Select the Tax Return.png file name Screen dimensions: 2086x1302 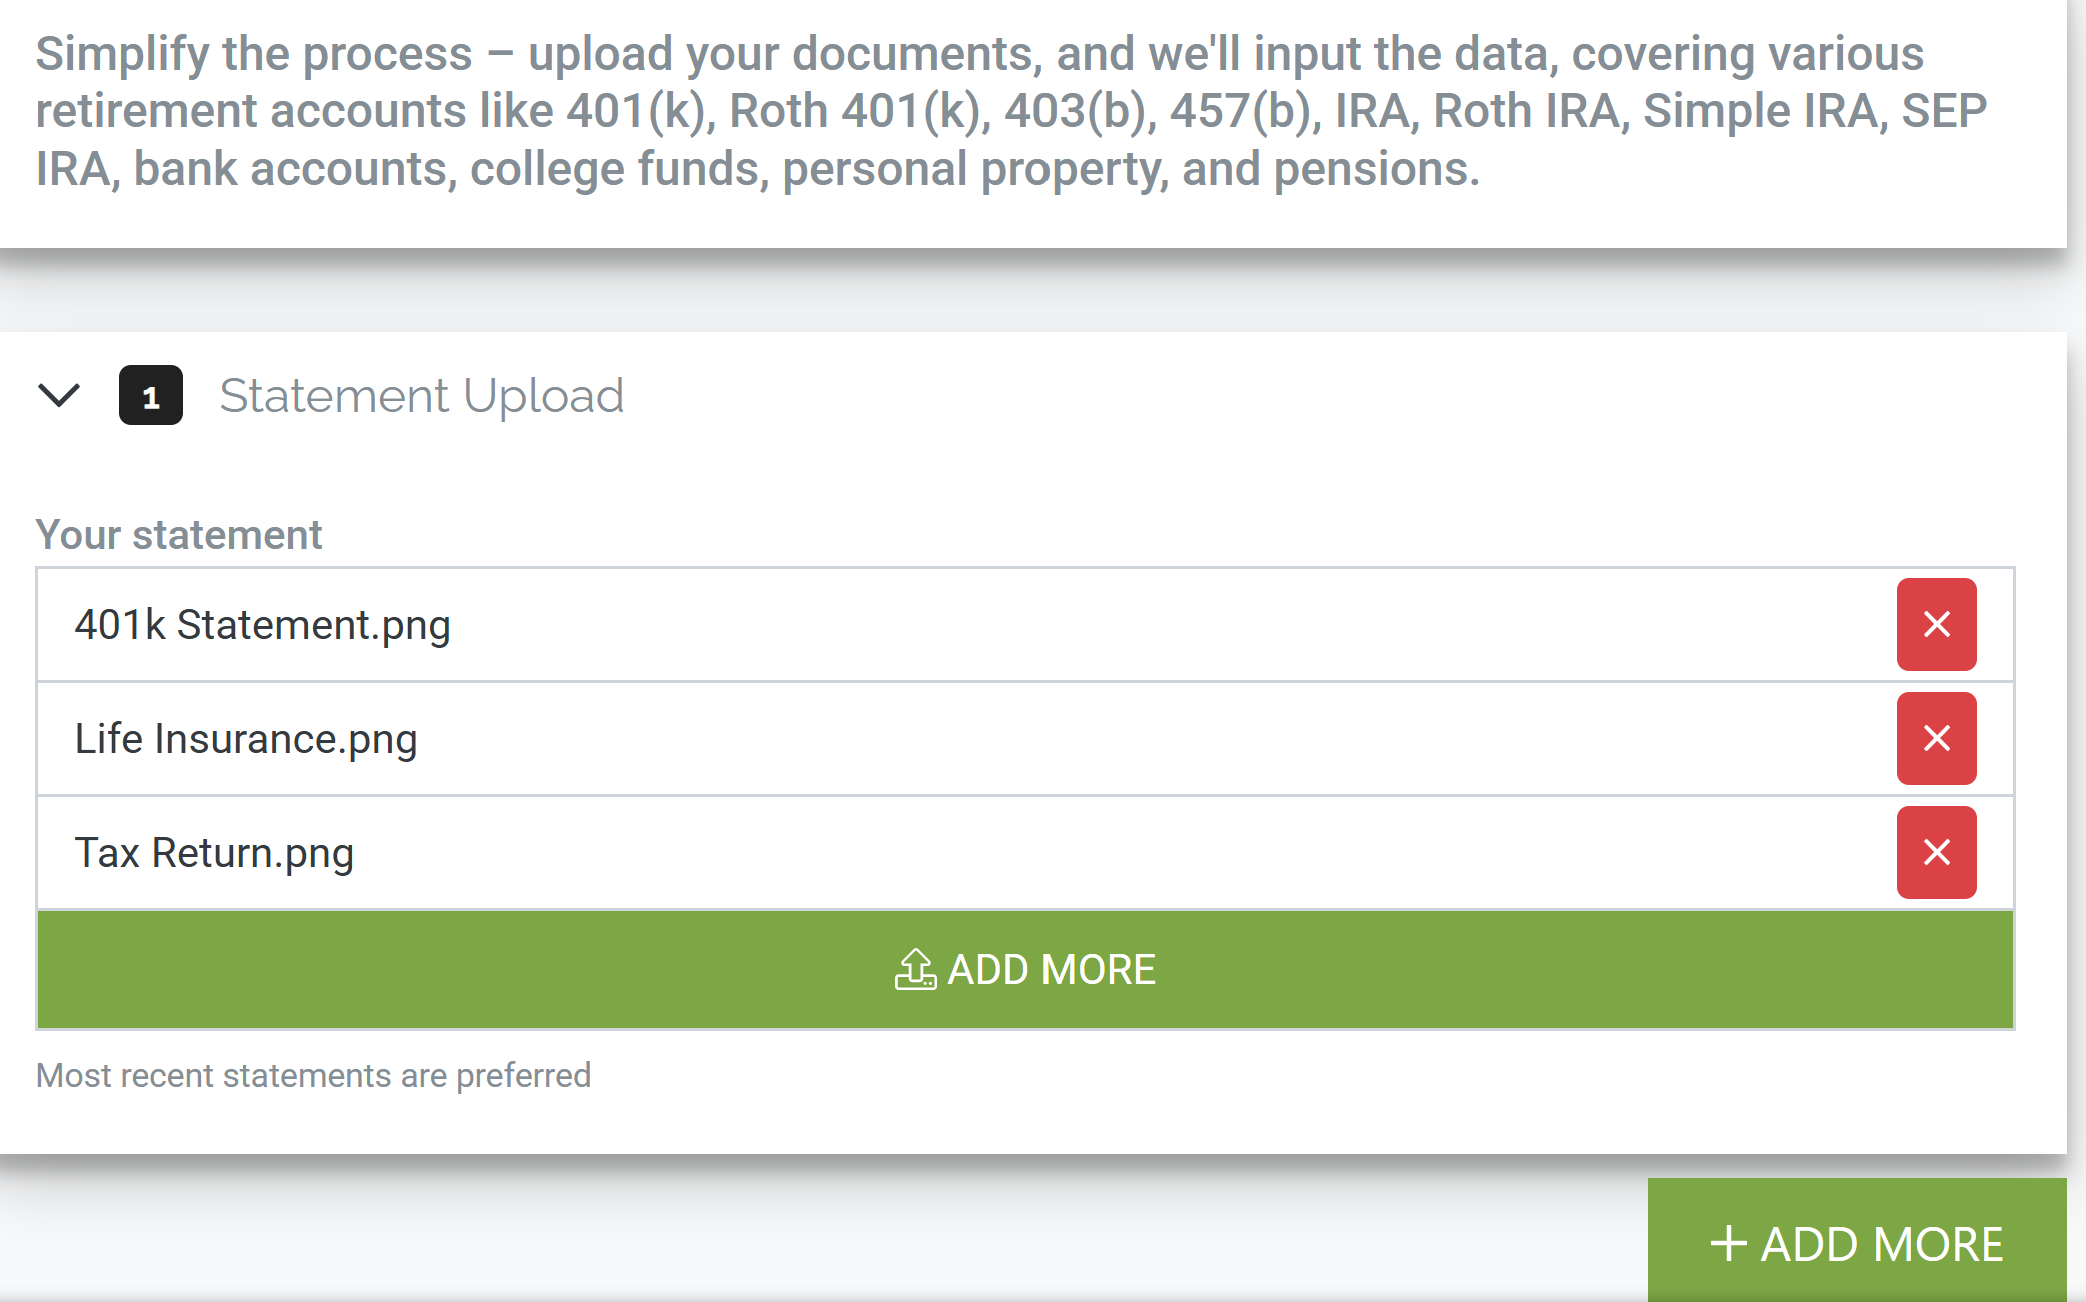coord(214,853)
